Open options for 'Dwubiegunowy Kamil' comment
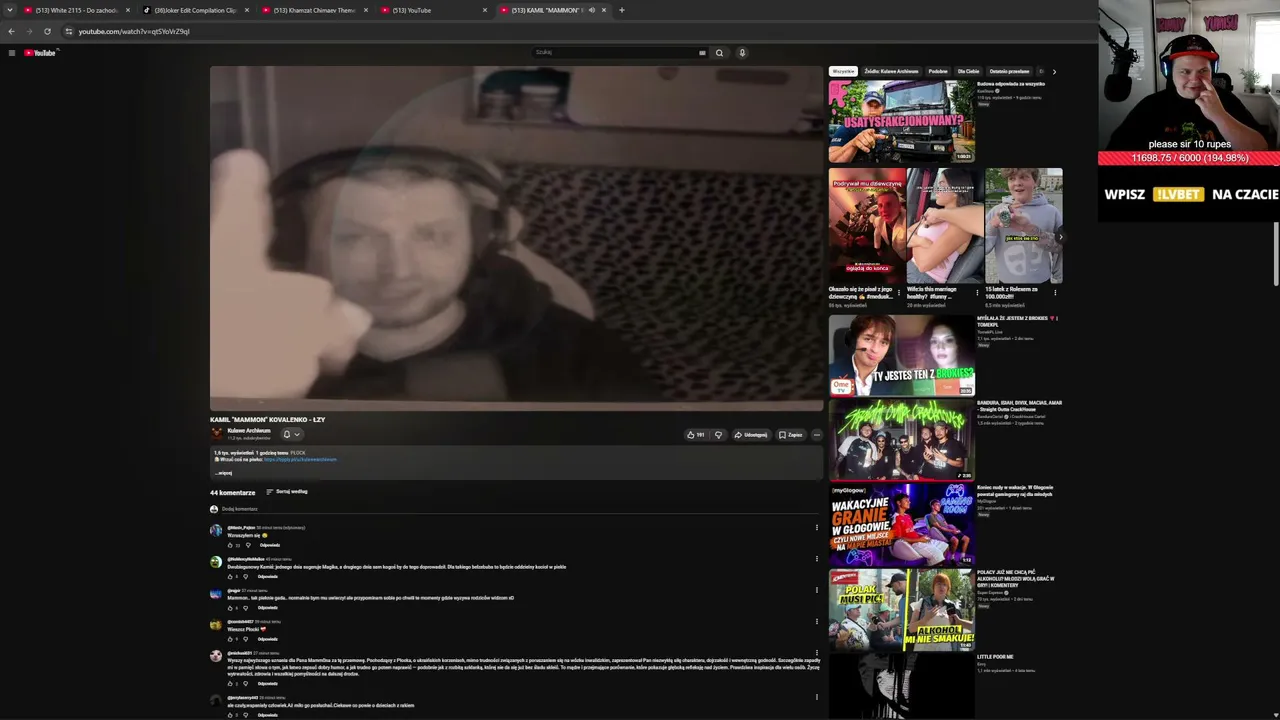Image resolution: width=1280 pixels, height=720 pixels. (816, 559)
